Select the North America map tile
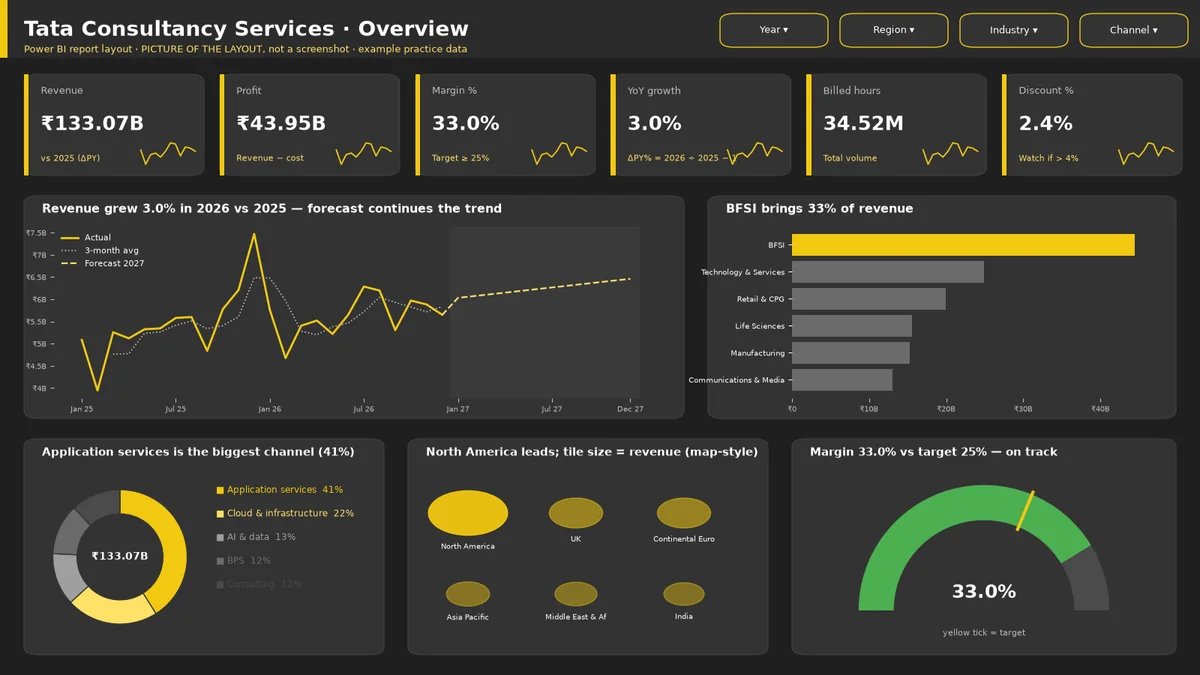This screenshot has width=1200, height=675. (x=468, y=513)
